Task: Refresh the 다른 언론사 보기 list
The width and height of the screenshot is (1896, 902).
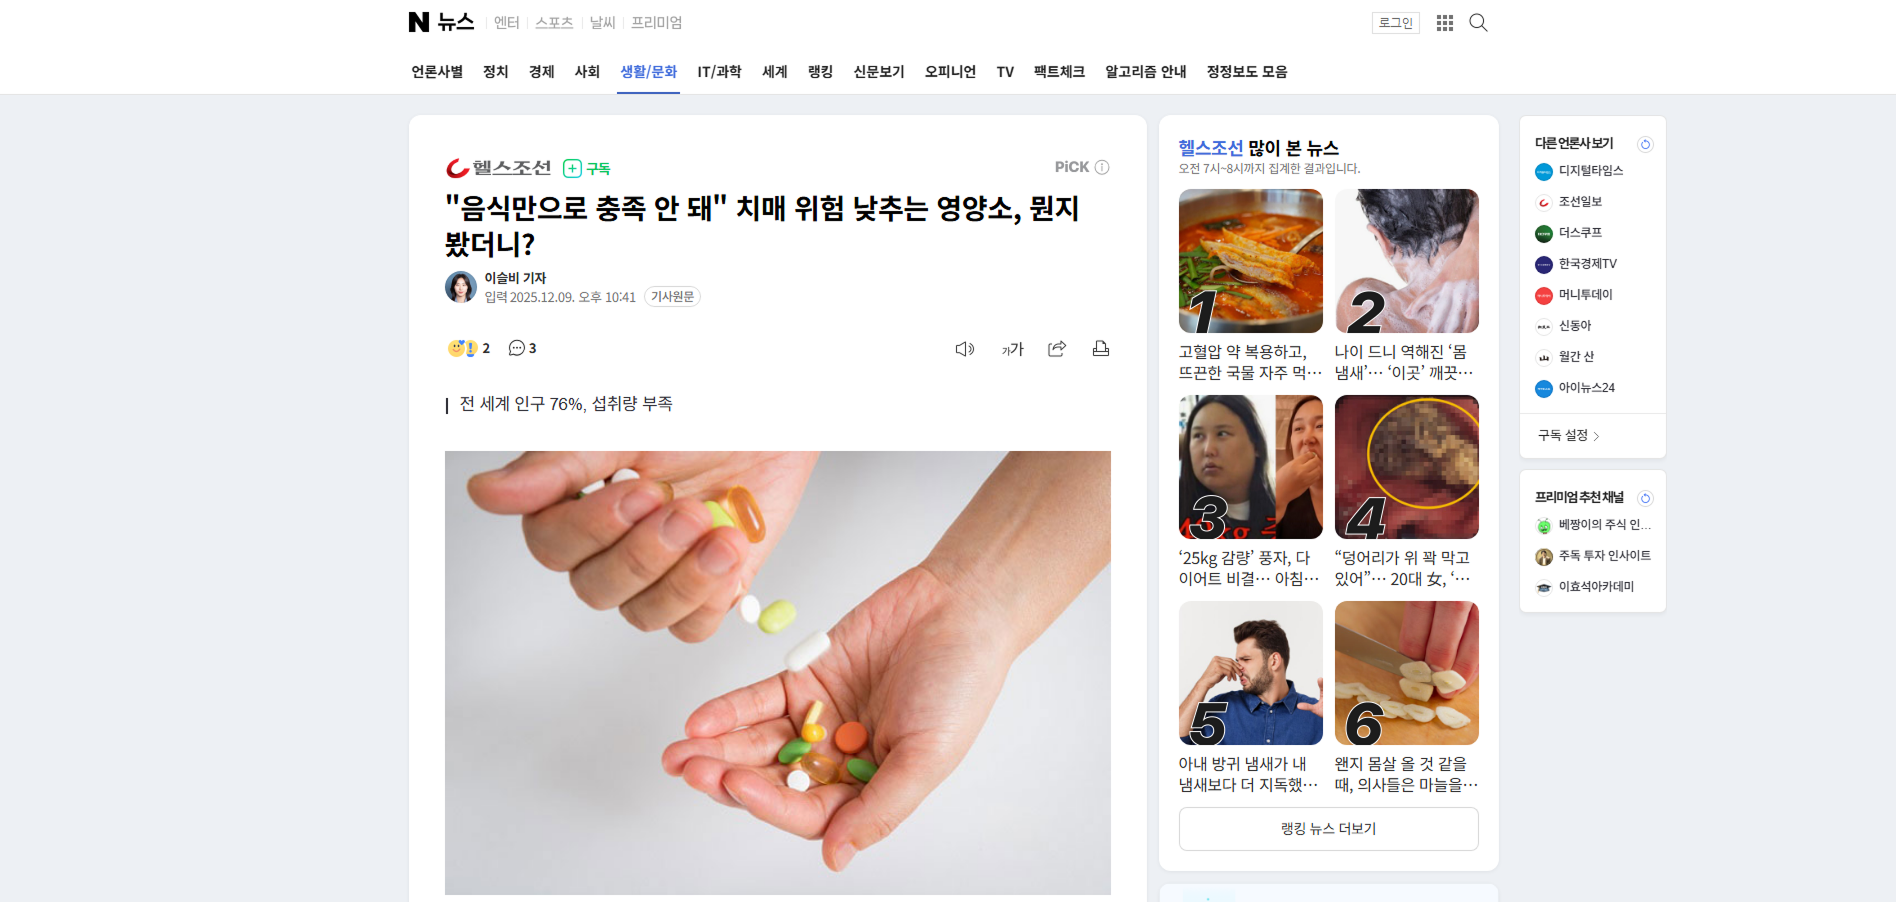Action: pyautogui.click(x=1645, y=144)
